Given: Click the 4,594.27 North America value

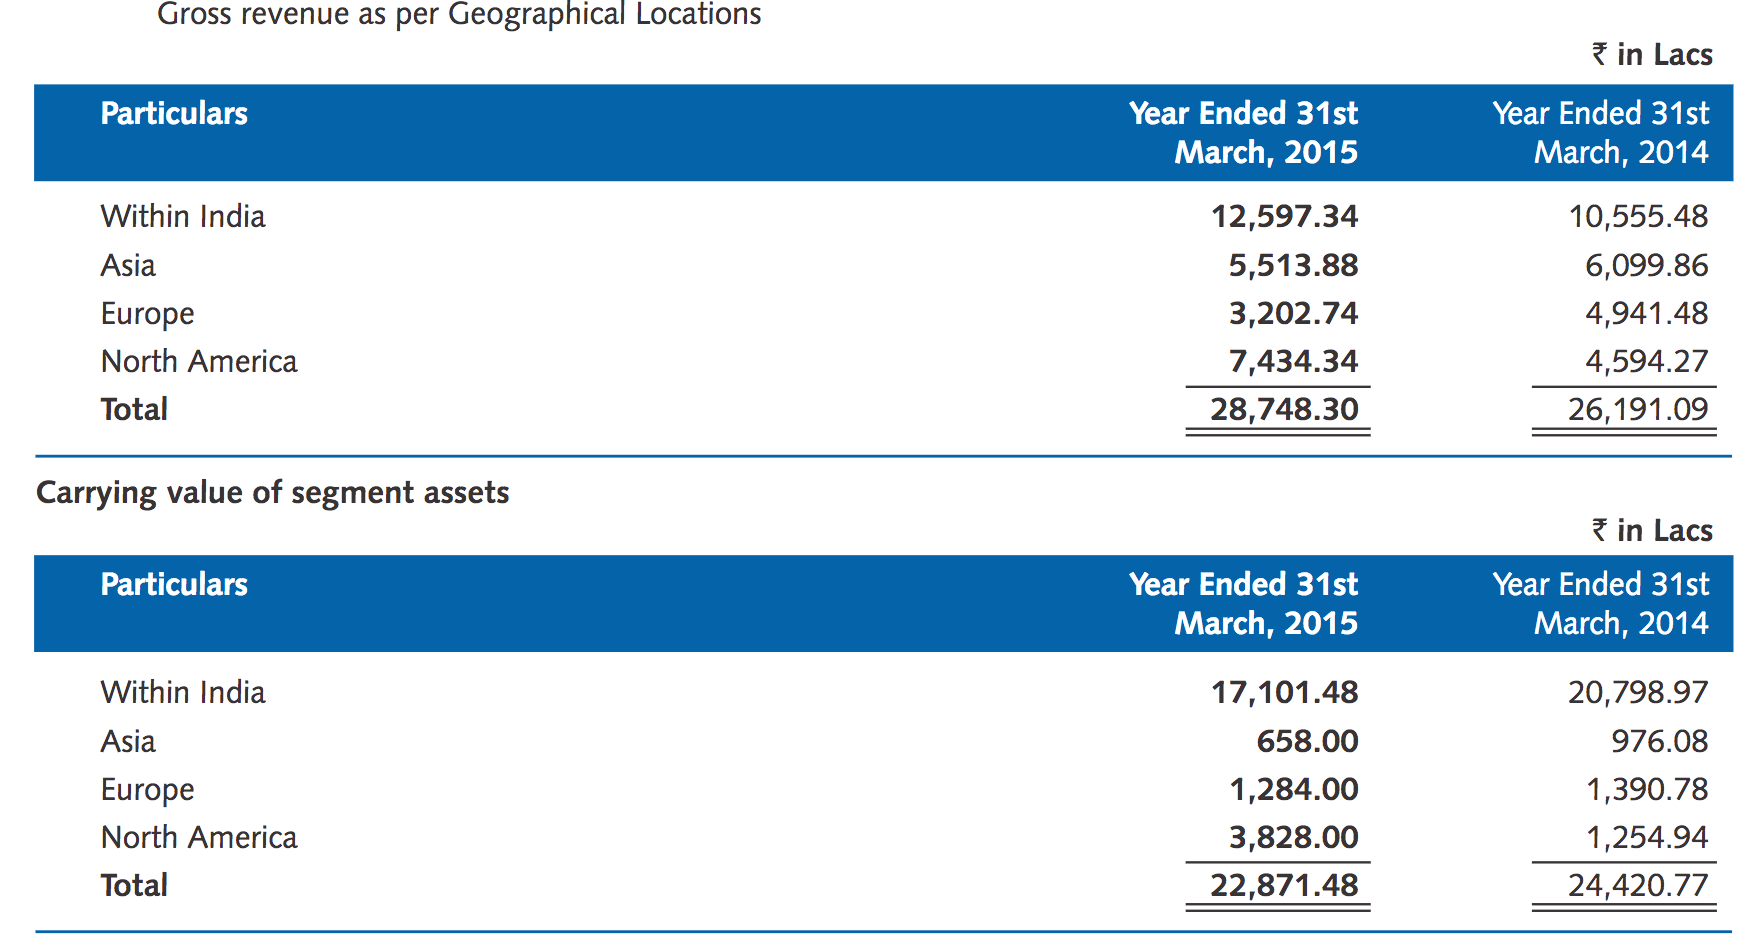Looking at the screenshot, I should tap(1646, 361).
